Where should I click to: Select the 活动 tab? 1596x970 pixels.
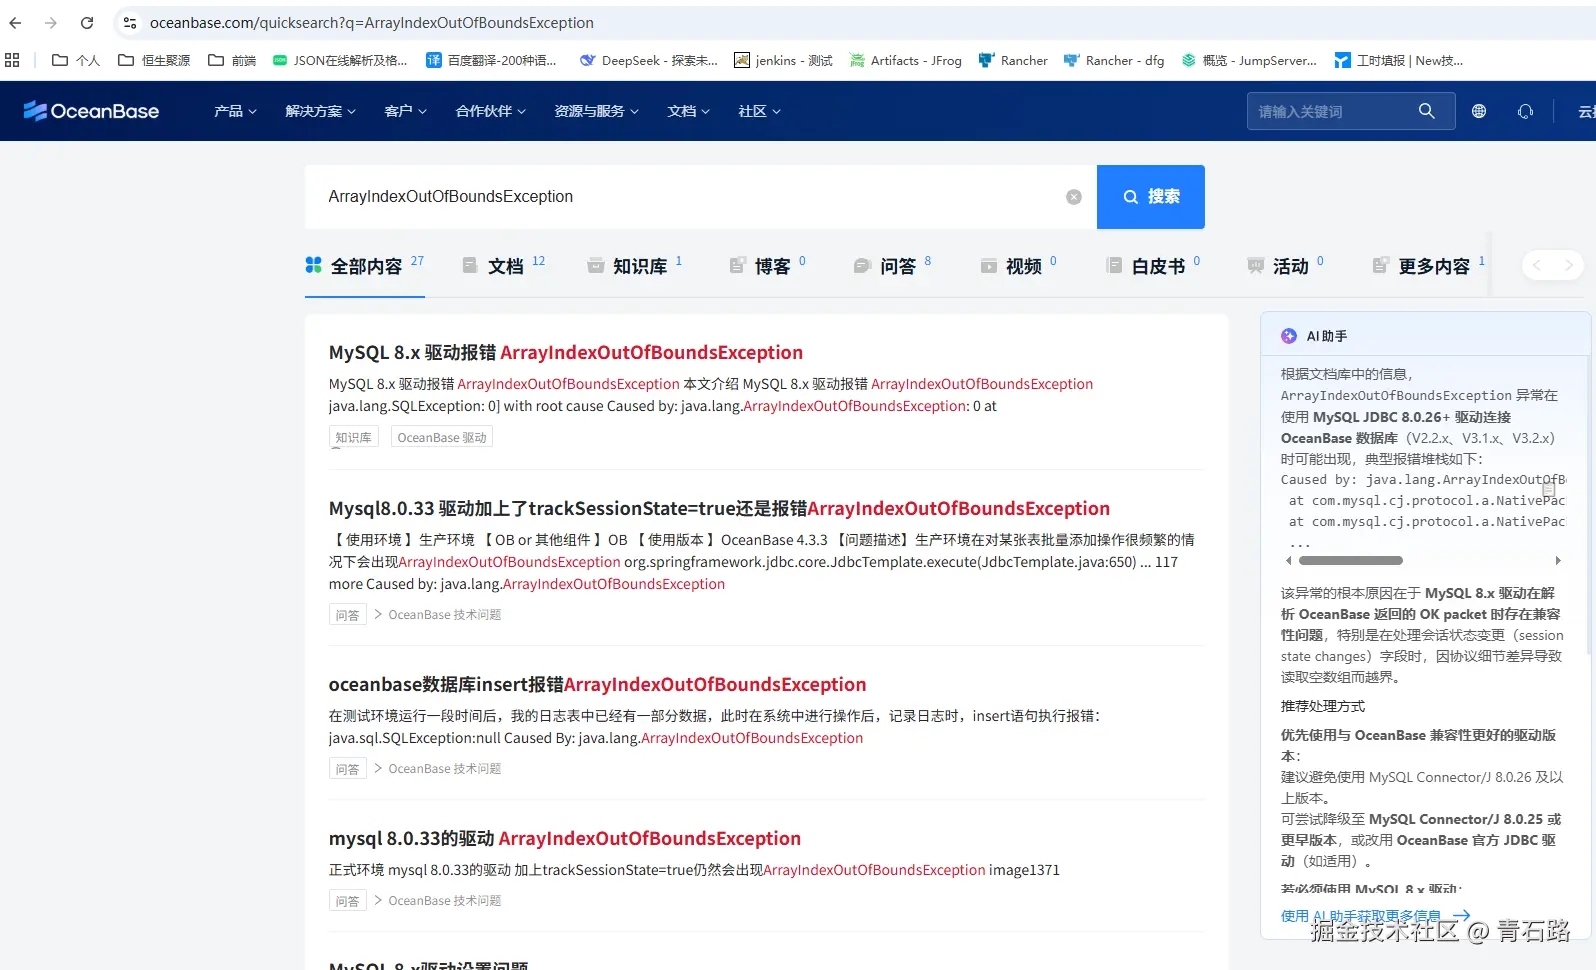tap(1285, 266)
